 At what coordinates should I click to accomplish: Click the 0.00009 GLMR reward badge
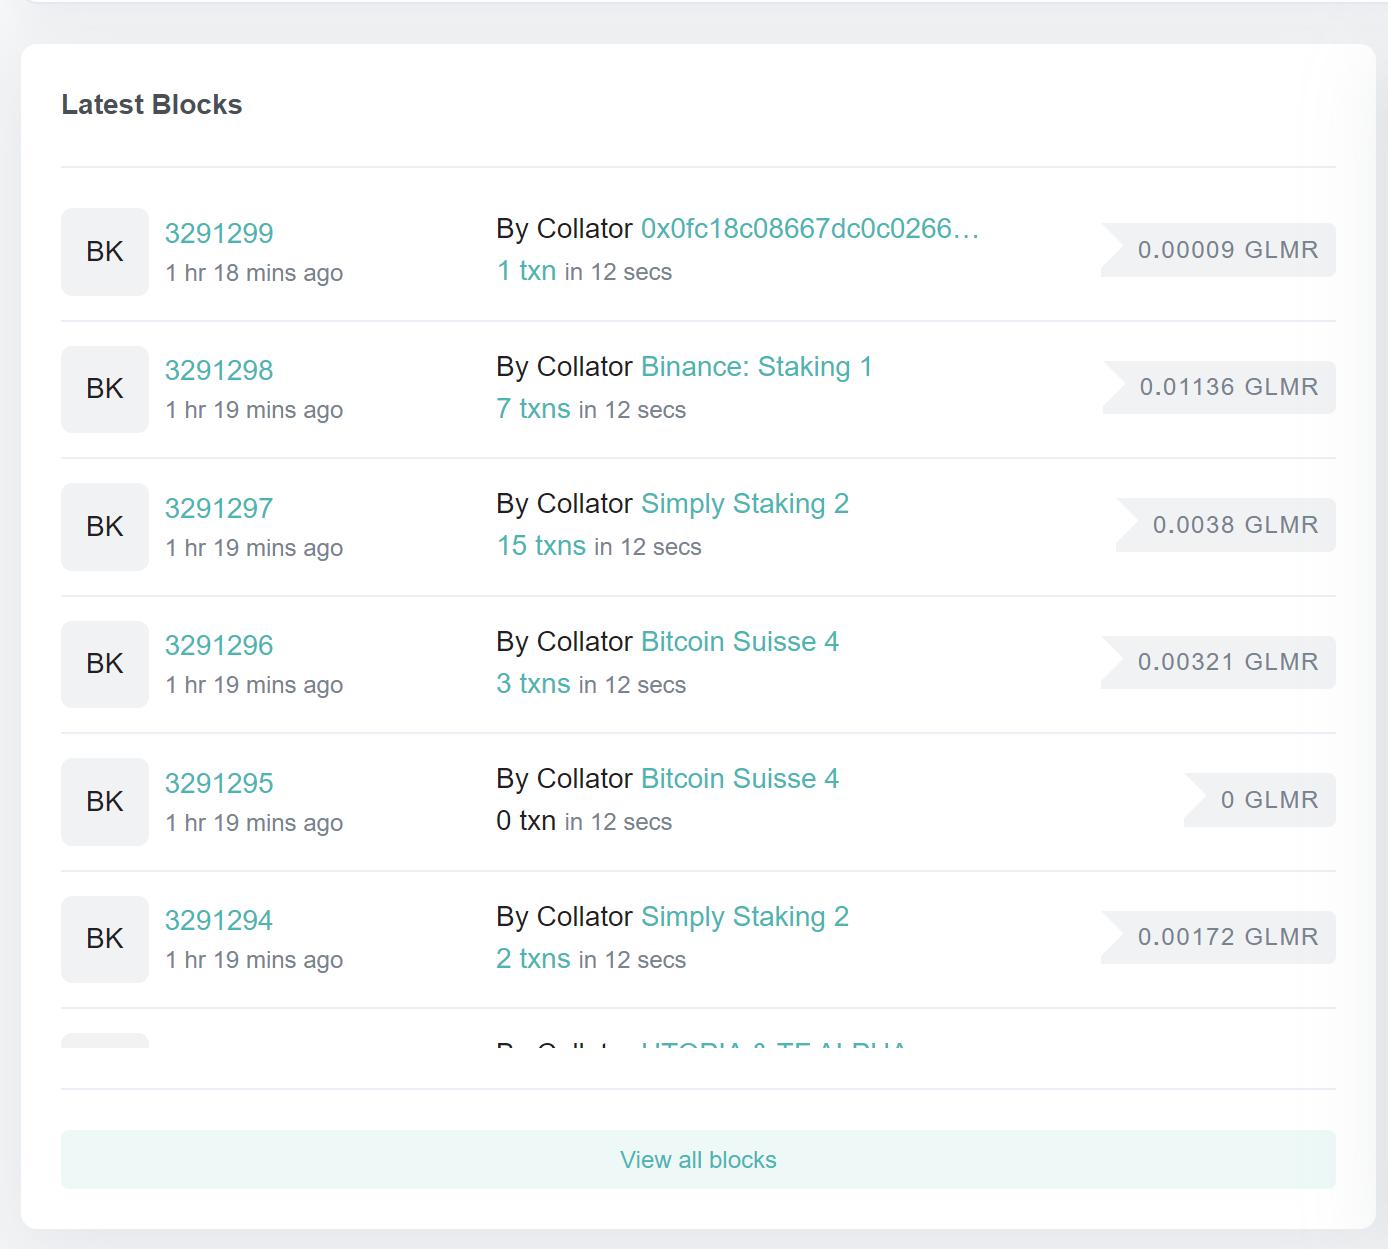click(1227, 250)
